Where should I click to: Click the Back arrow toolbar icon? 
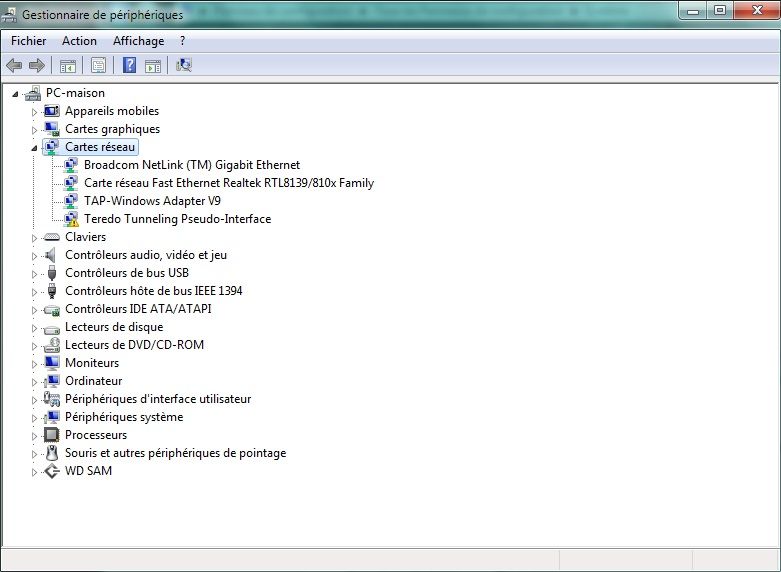(14, 65)
